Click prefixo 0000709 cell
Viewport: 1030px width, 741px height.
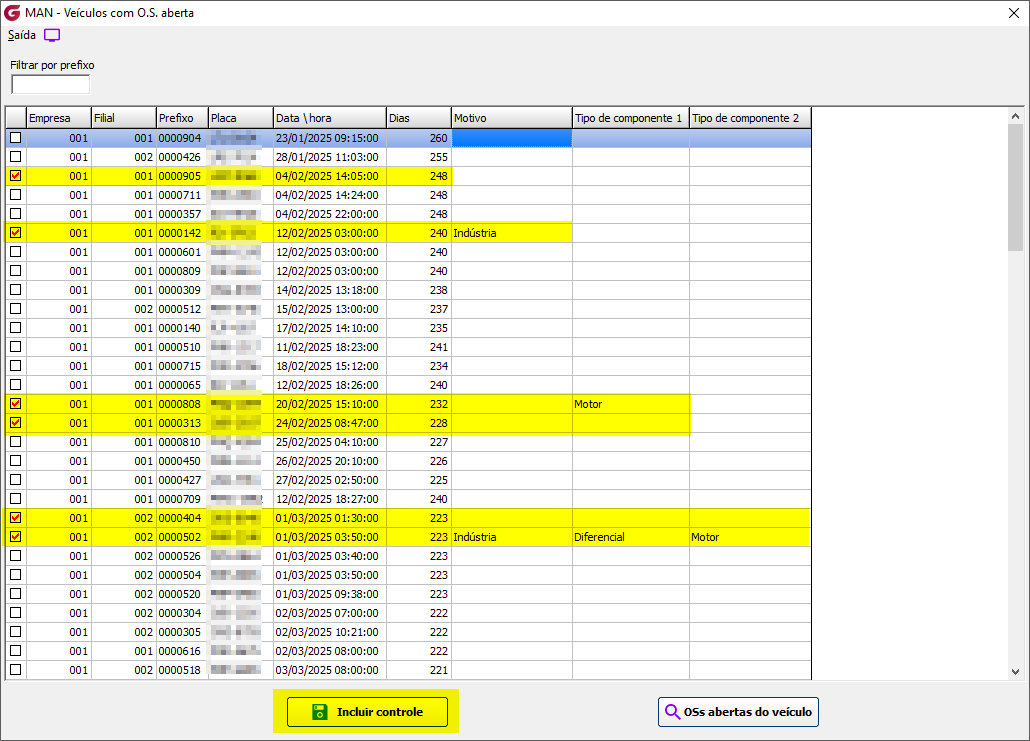click(x=182, y=499)
